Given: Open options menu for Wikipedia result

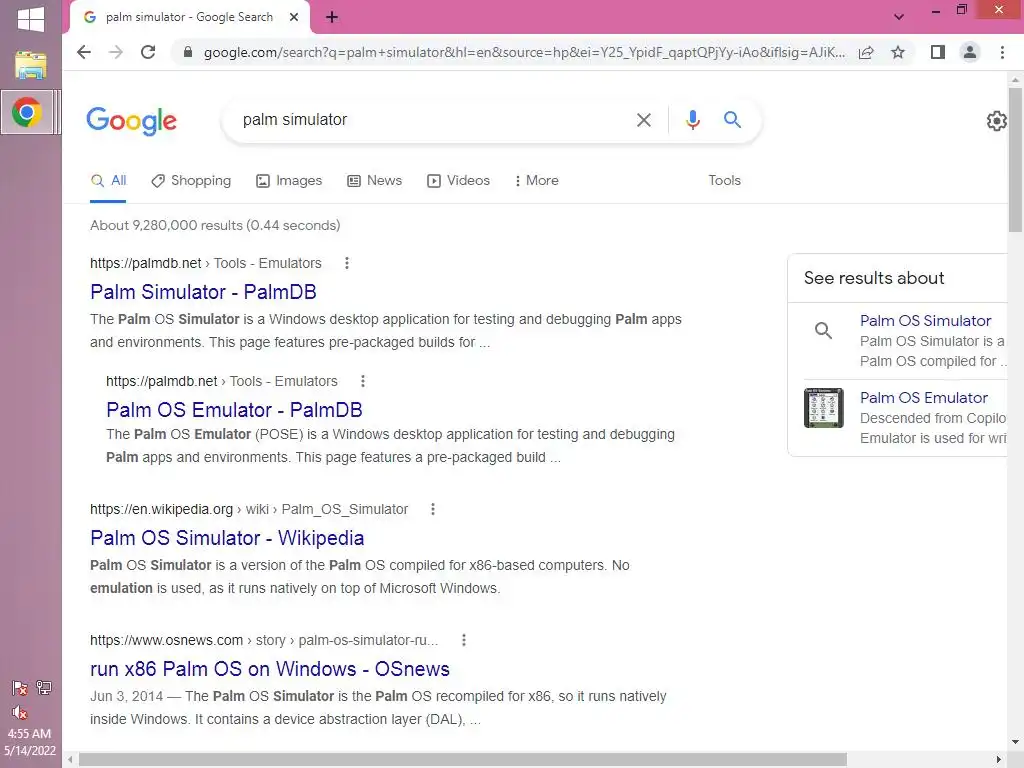Looking at the screenshot, I should [432, 509].
